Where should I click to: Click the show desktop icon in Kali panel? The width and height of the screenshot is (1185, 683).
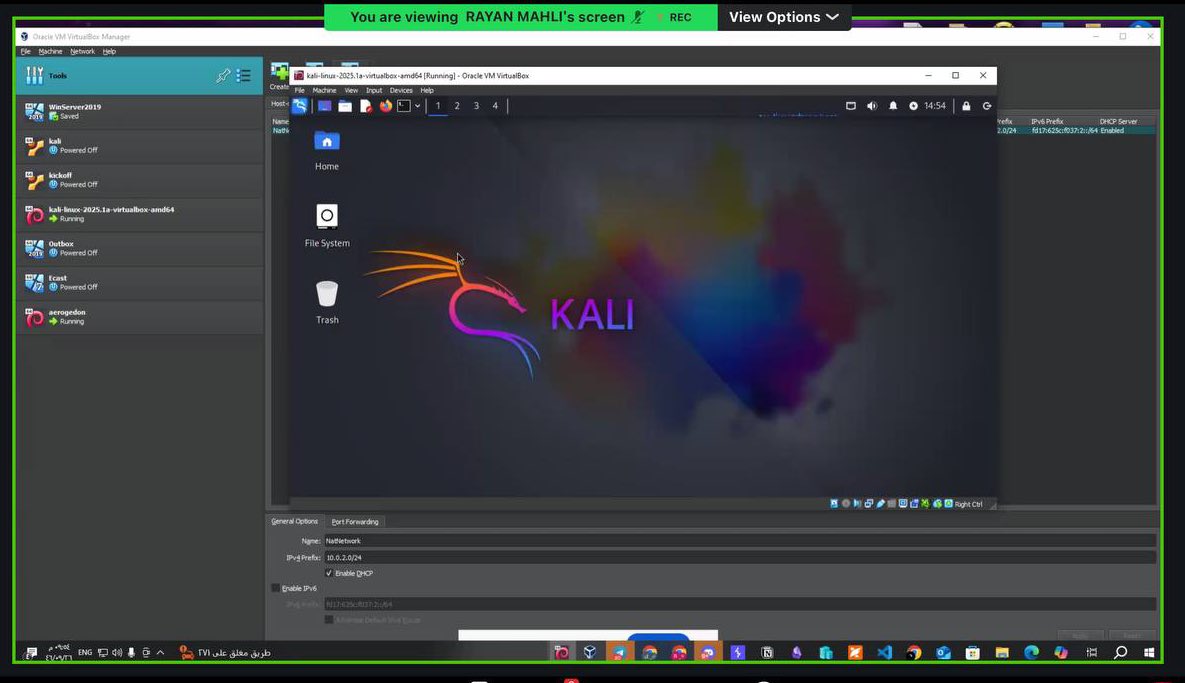[x=324, y=106]
